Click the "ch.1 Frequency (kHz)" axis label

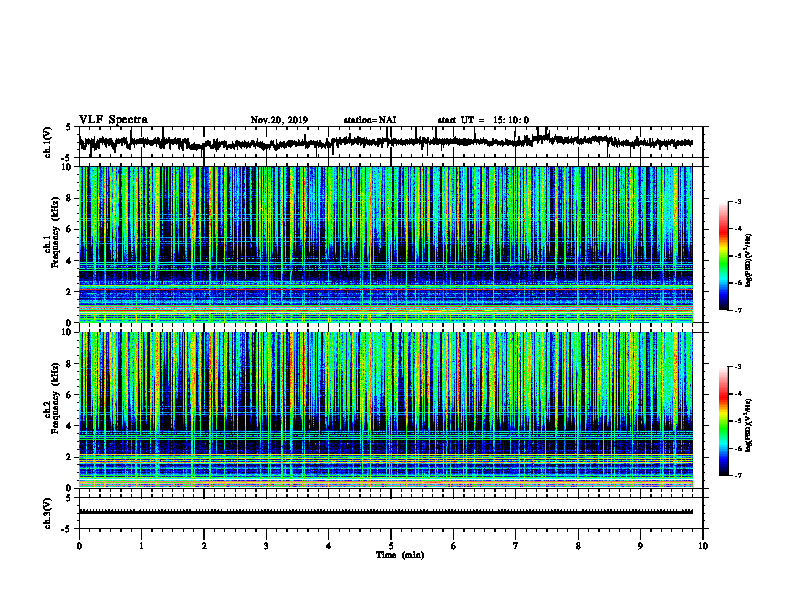tap(52, 232)
